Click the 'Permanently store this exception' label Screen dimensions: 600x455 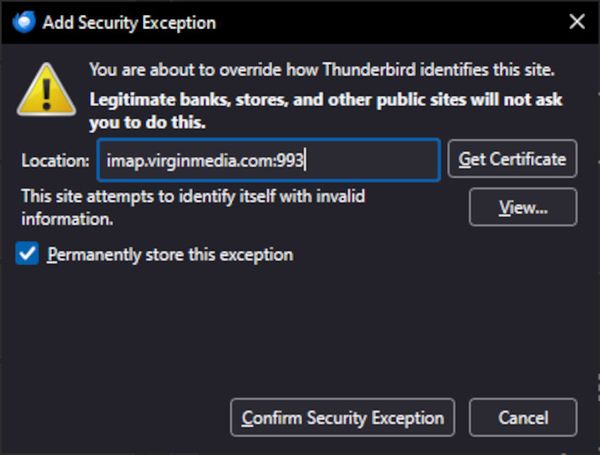[170, 255]
